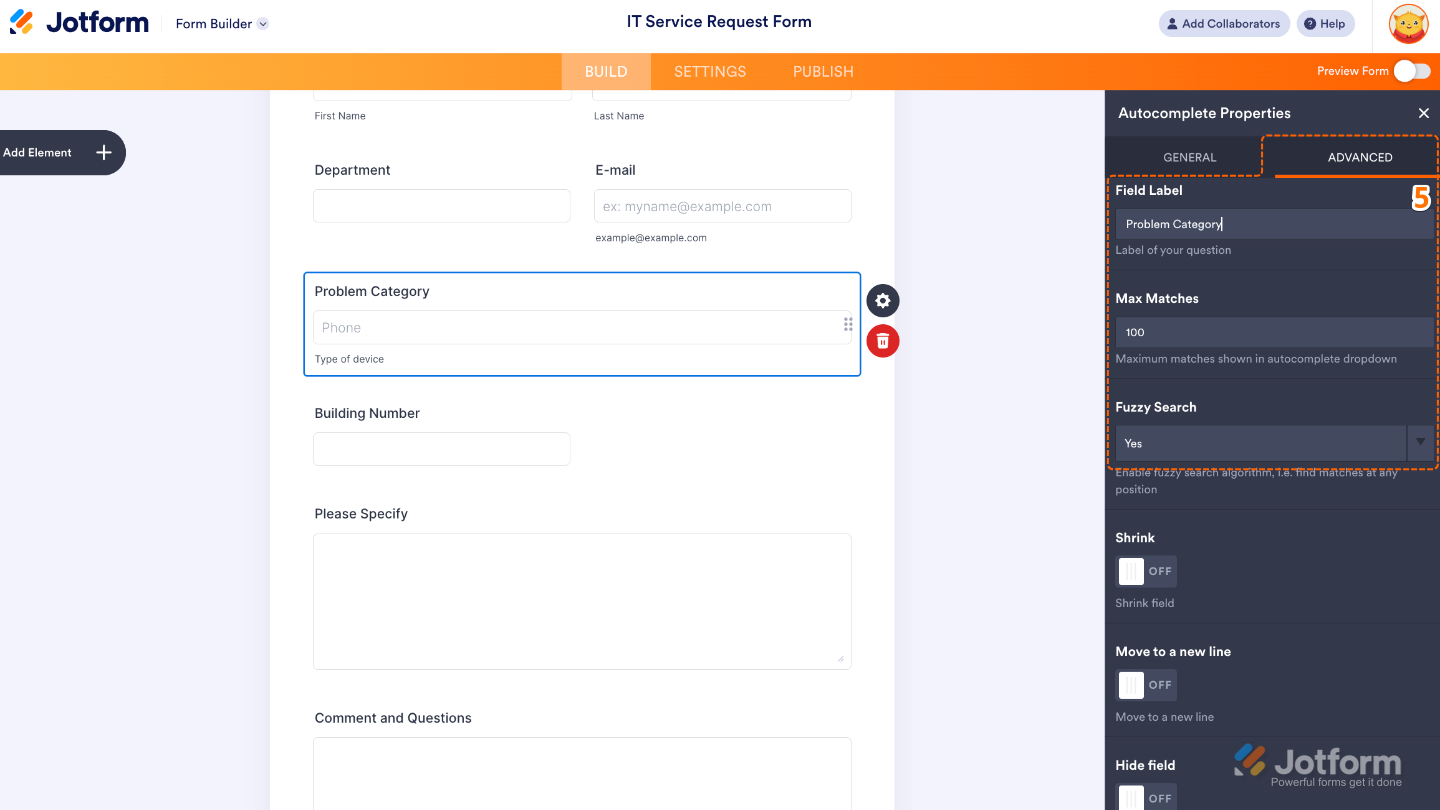
Task: Close the Autocomplete Properties panel
Action: 1423,113
